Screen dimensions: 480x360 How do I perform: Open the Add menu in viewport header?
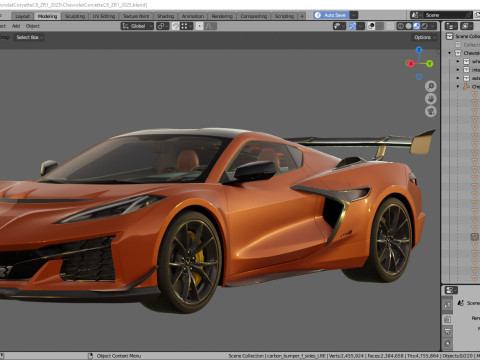pos(16,26)
